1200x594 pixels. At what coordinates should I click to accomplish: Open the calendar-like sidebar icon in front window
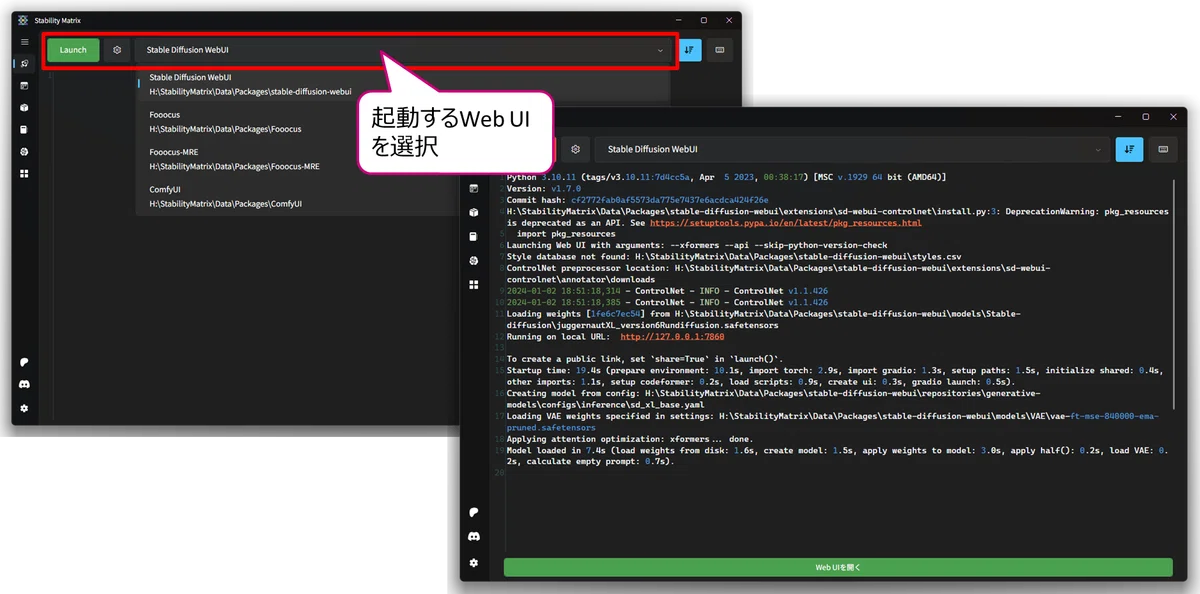pos(473,188)
